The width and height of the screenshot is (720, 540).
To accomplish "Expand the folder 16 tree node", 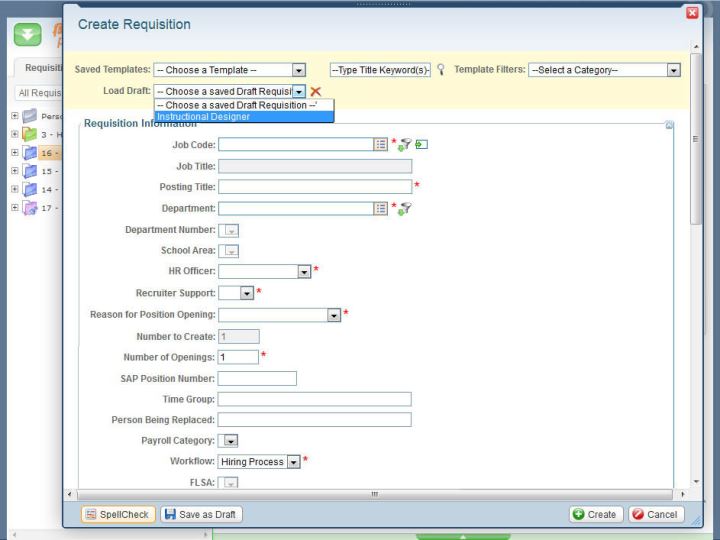I will pos(14,153).
